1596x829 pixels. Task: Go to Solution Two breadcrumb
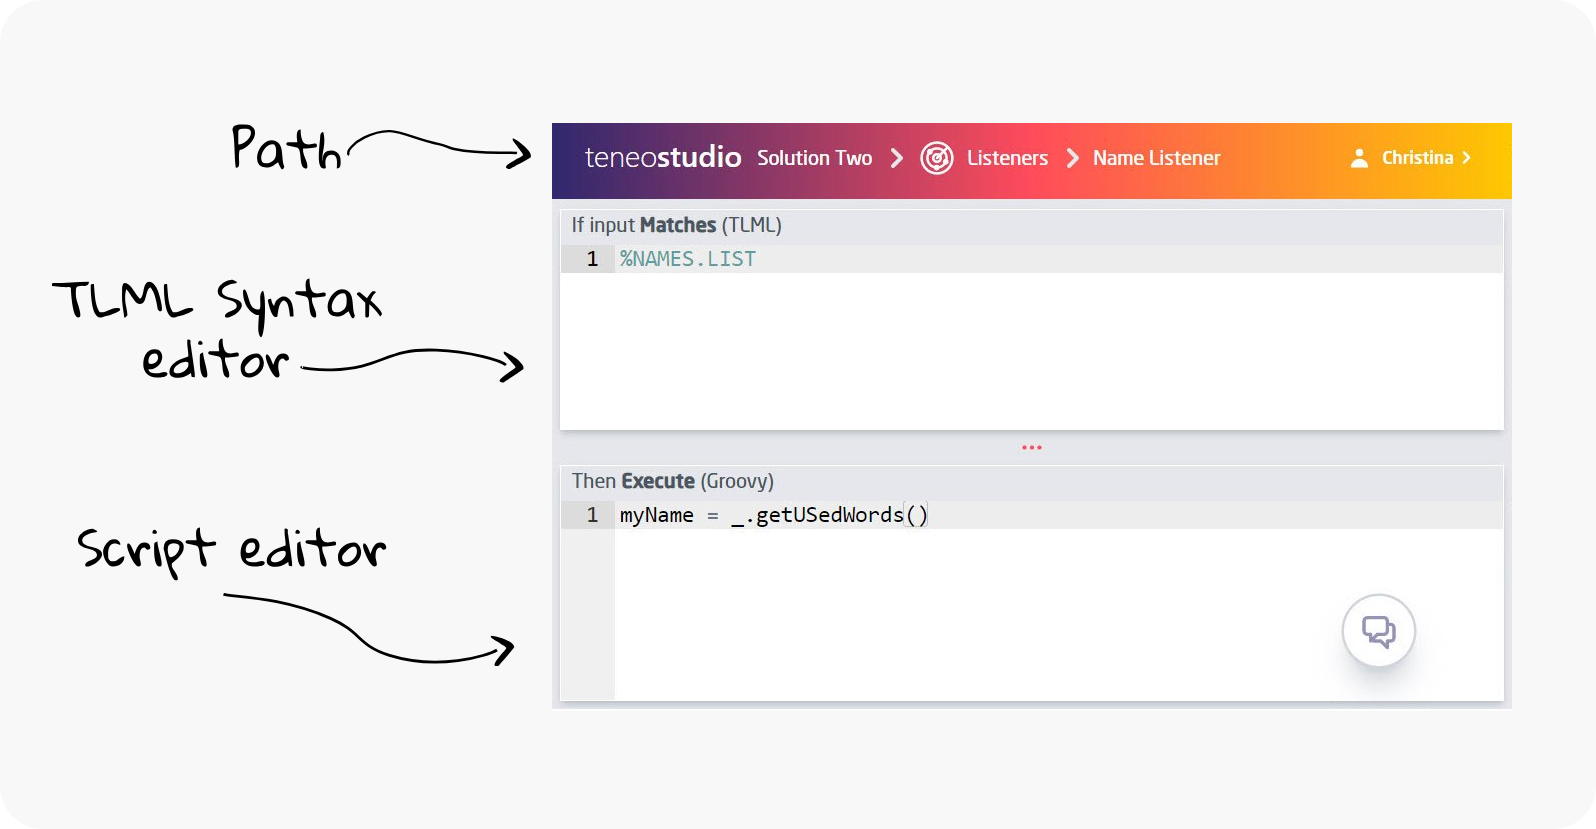(x=814, y=158)
